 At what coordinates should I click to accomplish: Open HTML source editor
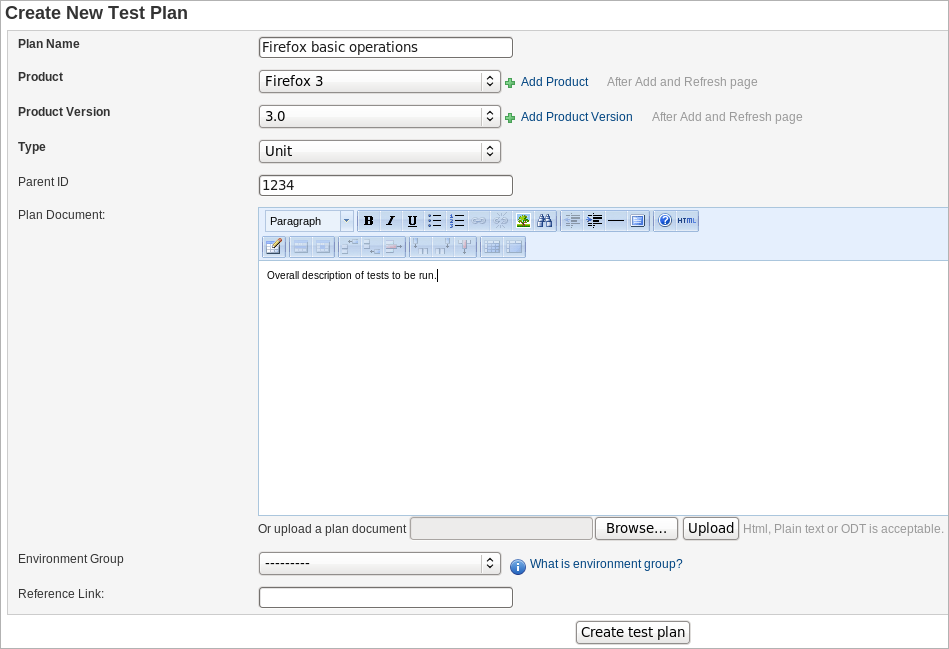coord(687,221)
